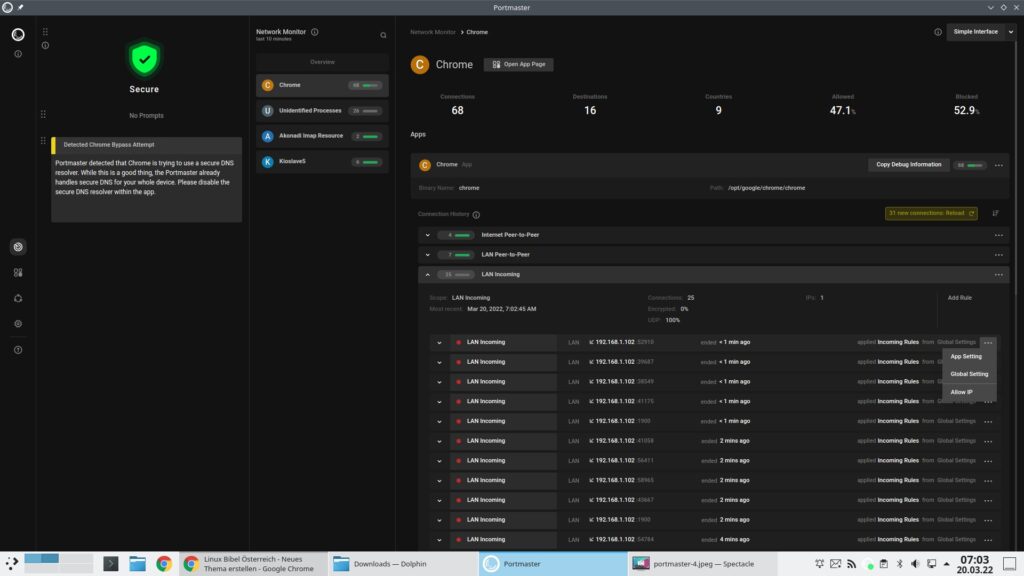Reload the 31 new connections

[931, 214]
